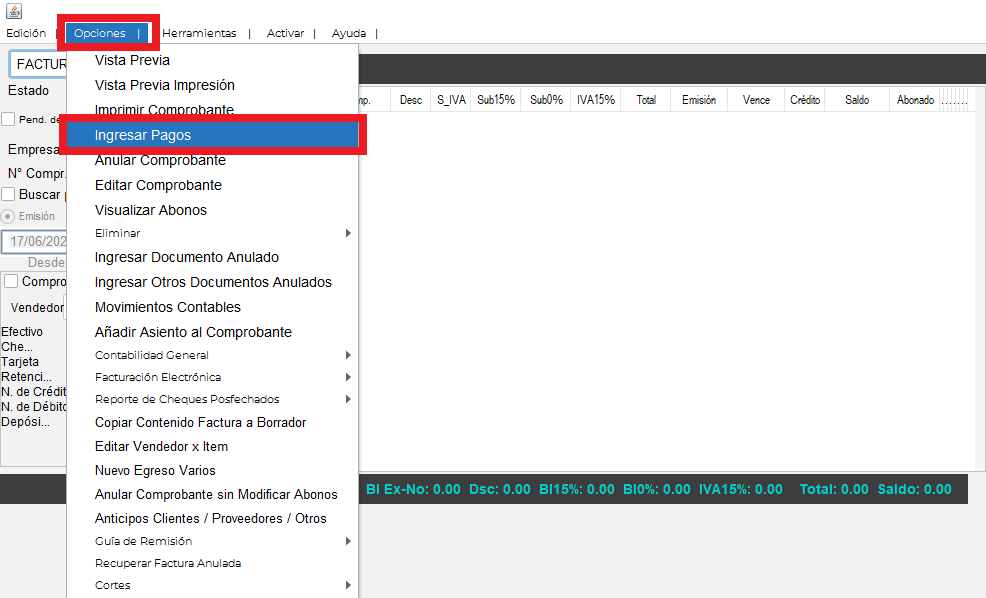
Task: Sort by Desc column header
Action: click(411, 100)
